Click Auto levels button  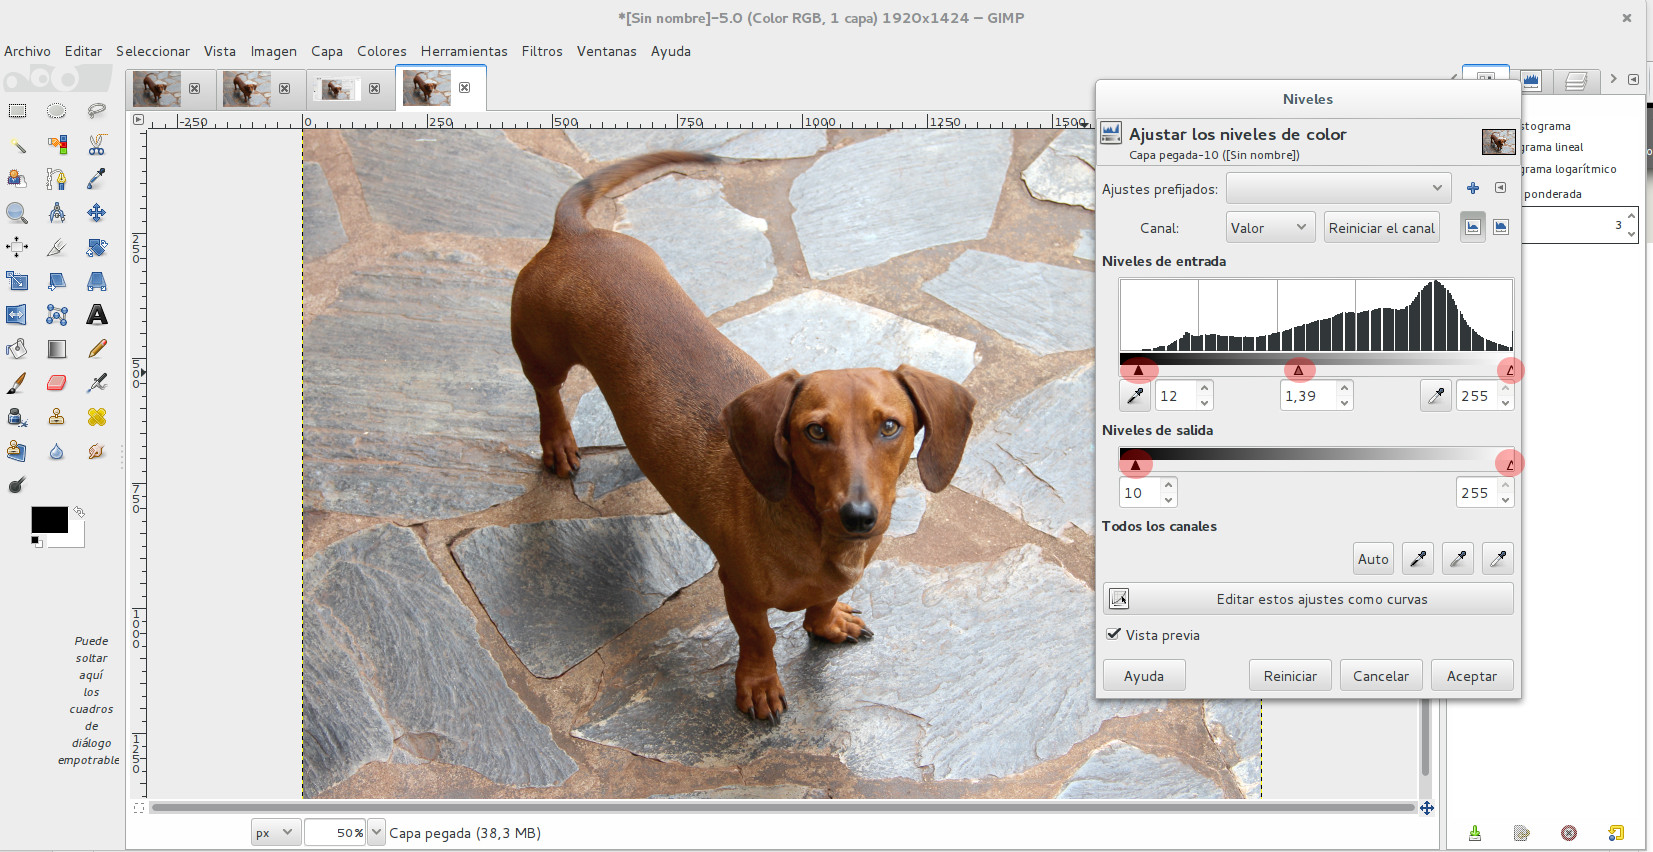tap(1373, 559)
